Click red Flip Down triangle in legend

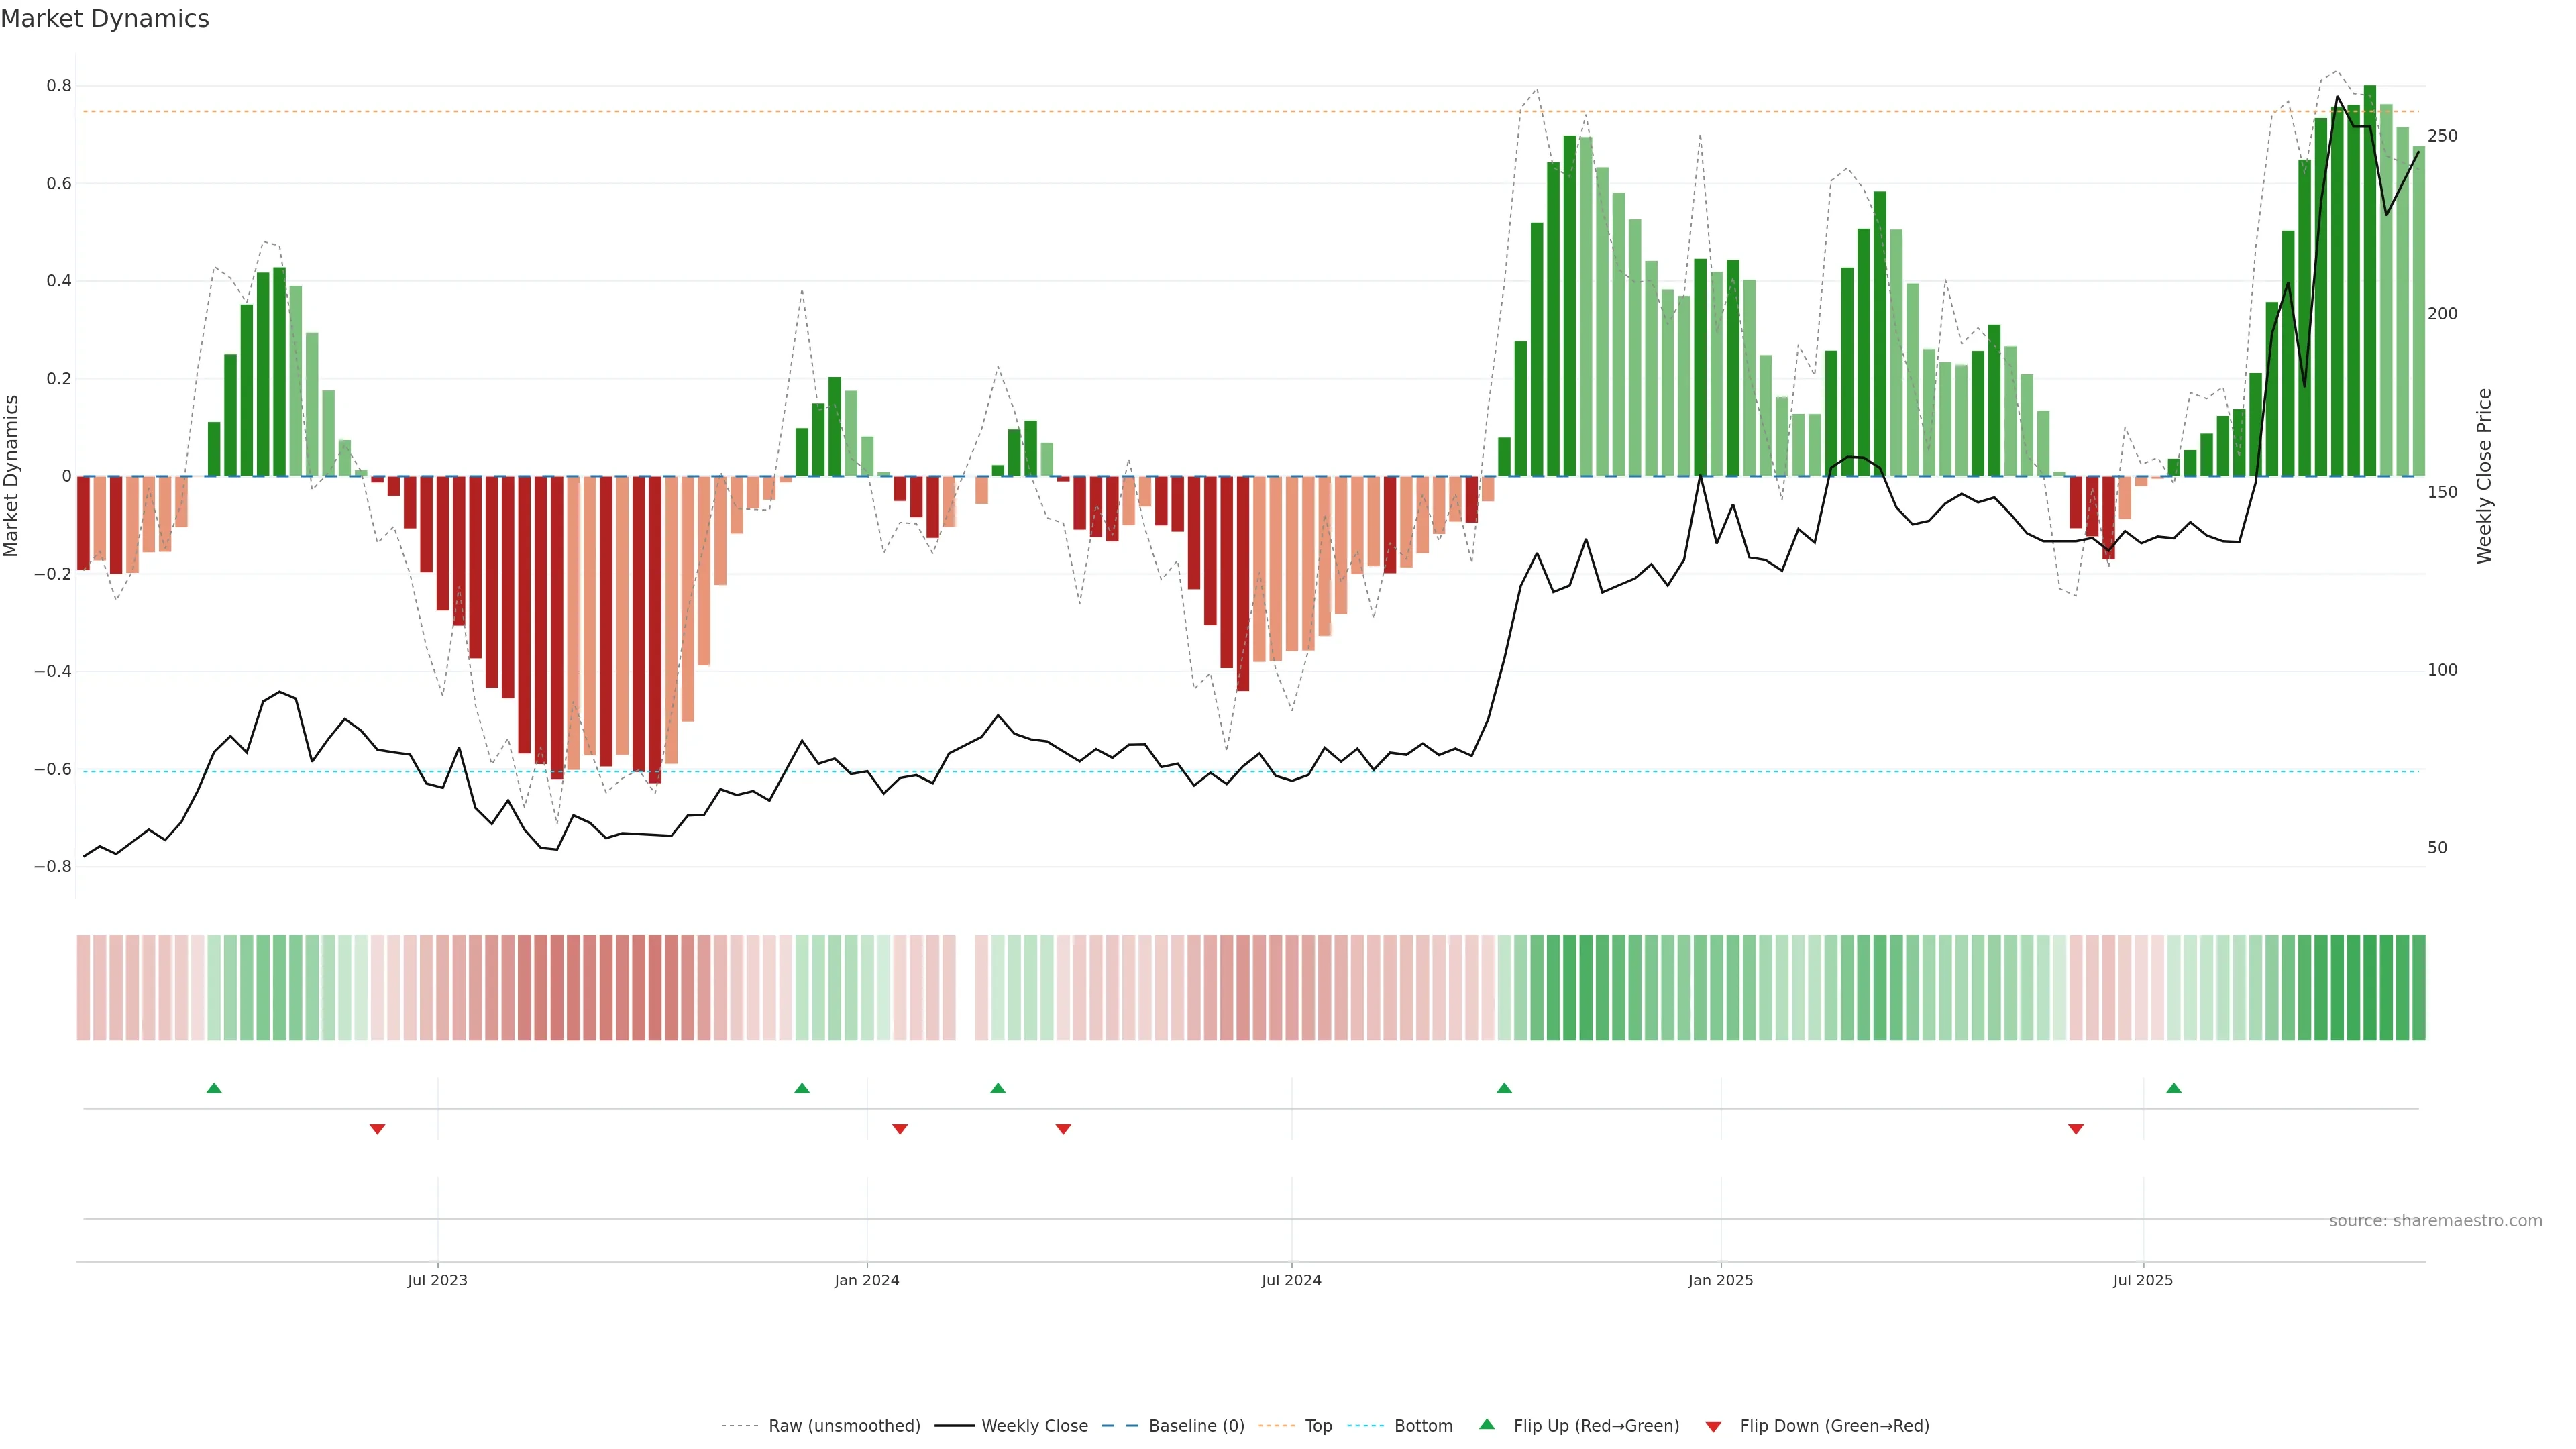pos(1713,1427)
